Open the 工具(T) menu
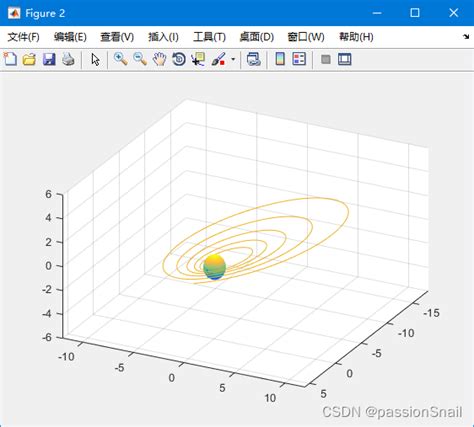This screenshot has height=427, width=474. [x=209, y=37]
